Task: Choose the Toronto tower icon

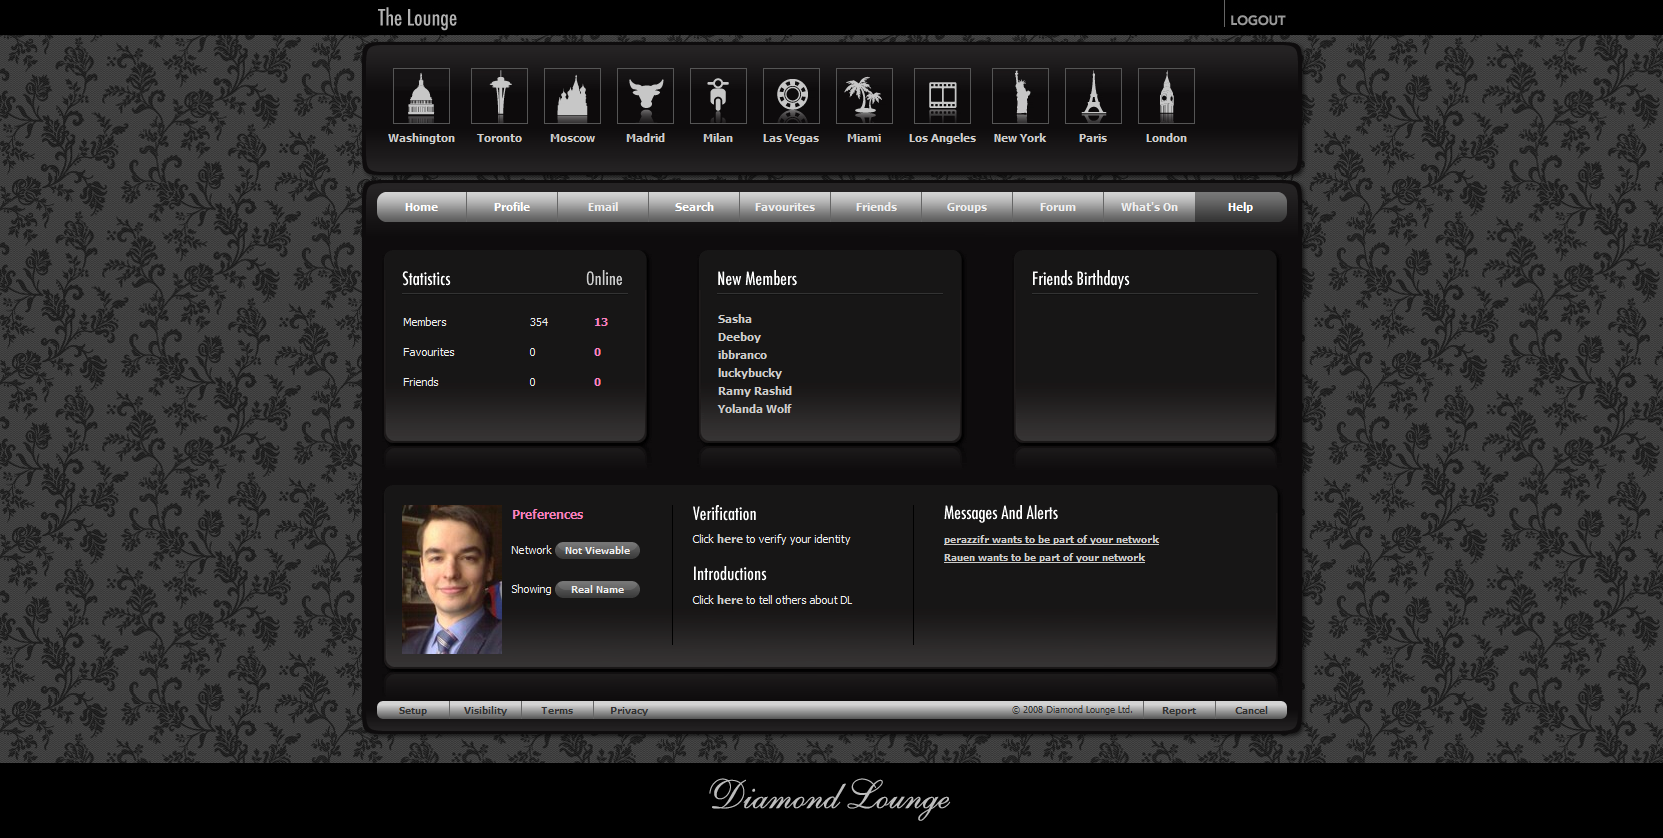Action: [499, 96]
